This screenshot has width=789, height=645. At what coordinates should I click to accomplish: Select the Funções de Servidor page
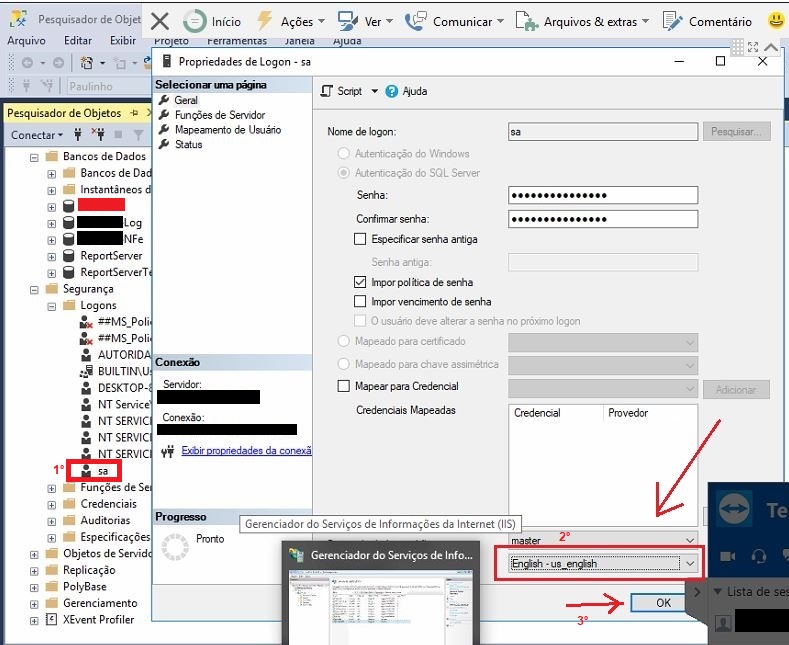219,115
